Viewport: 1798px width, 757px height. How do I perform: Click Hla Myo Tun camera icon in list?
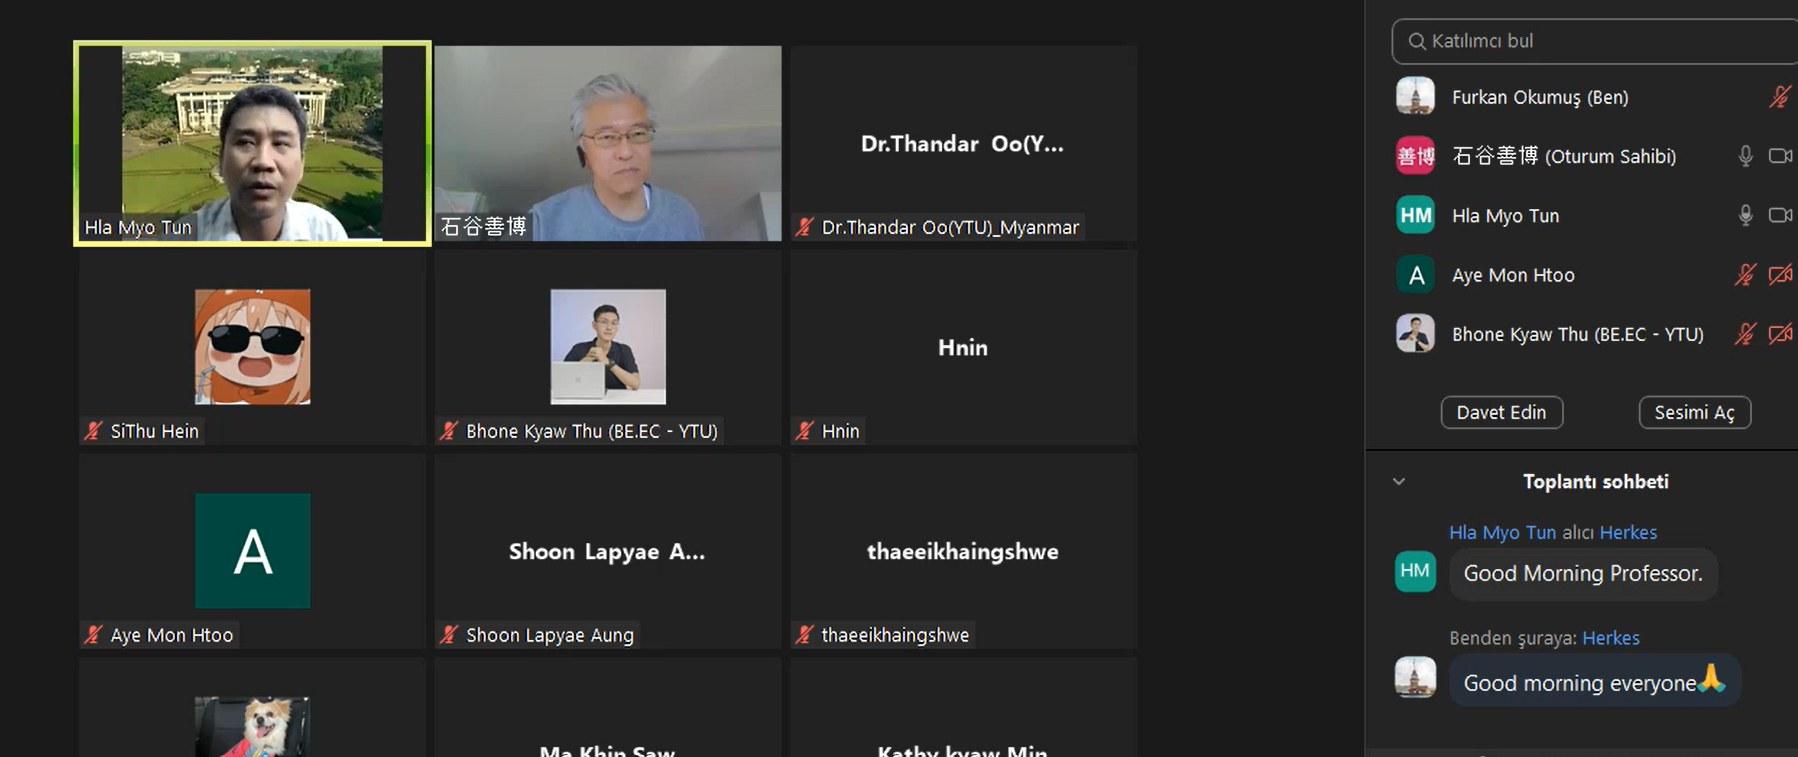click(x=1780, y=215)
